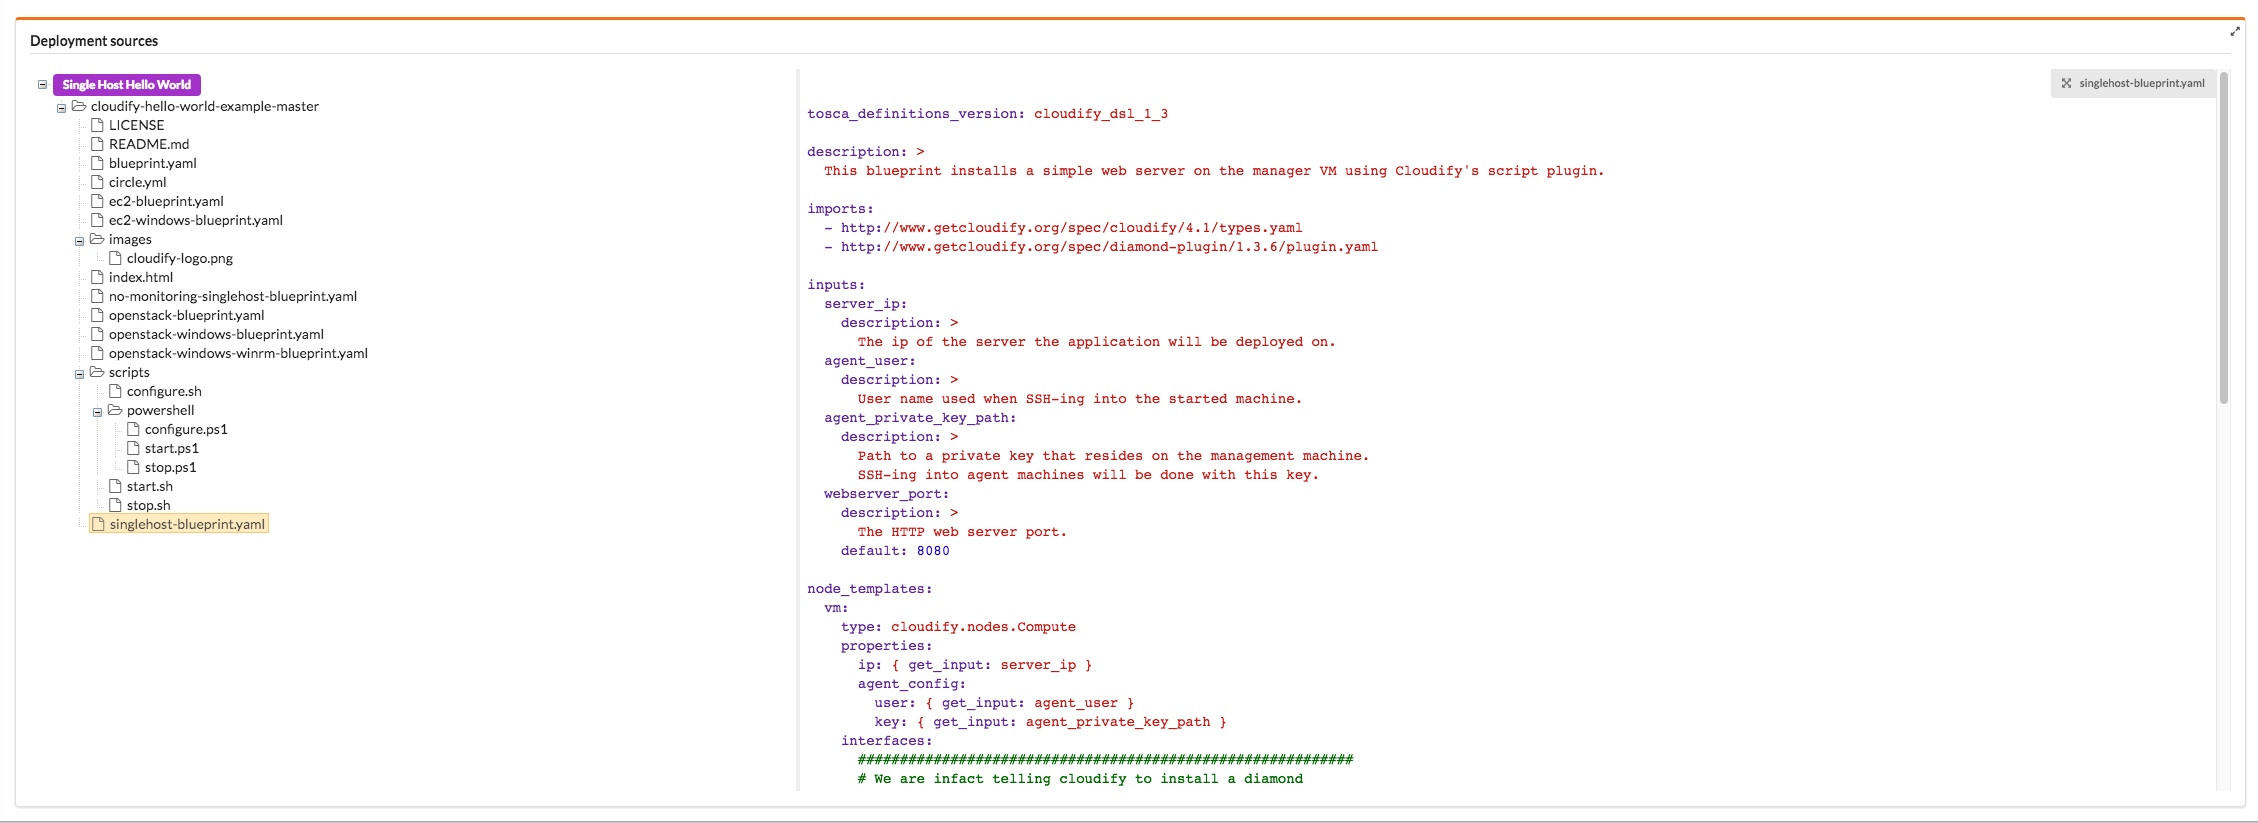
Task: Click the circle.yml file icon
Action: tap(97, 182)
